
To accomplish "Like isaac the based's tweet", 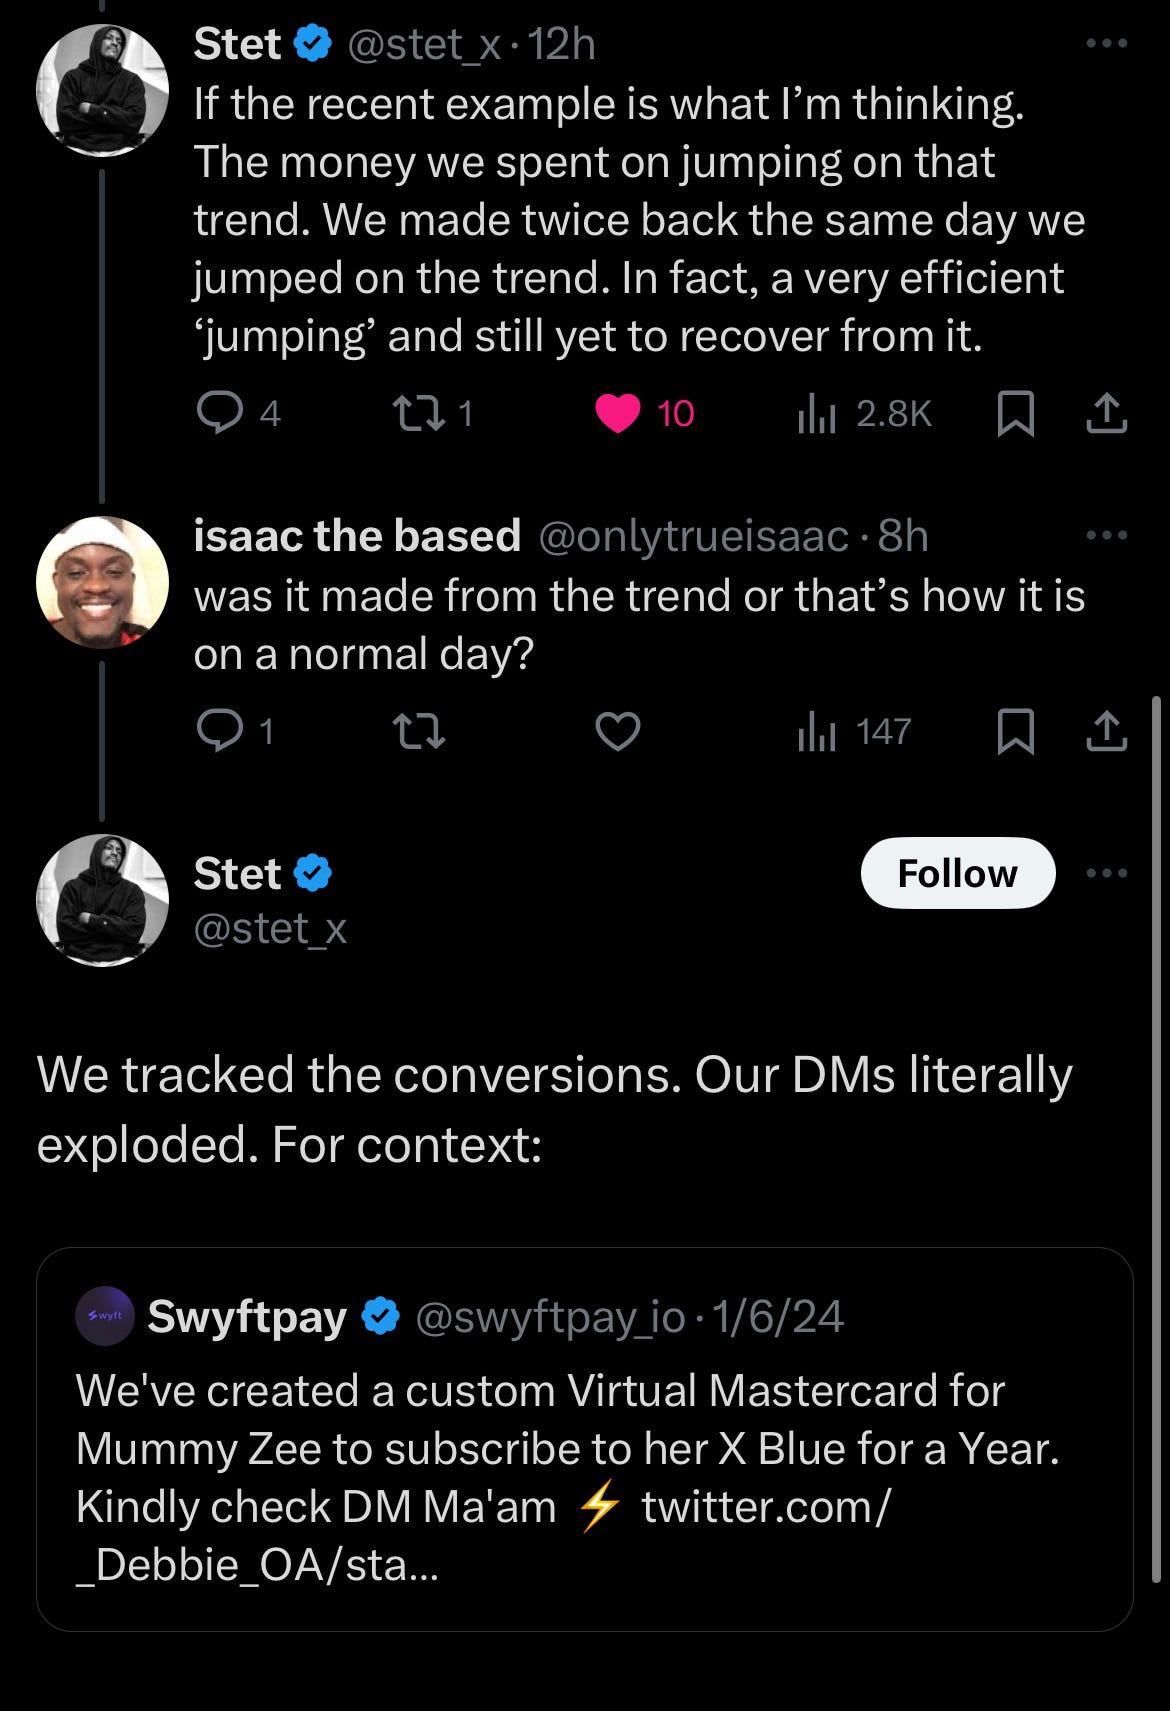I will click(x=618, y=731).
